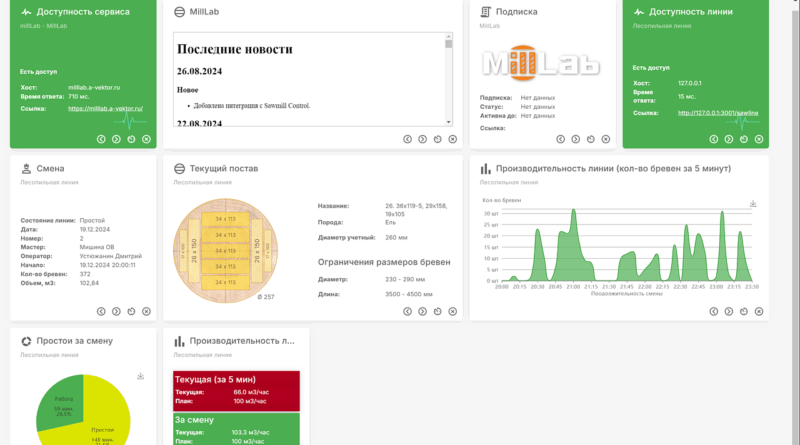Click the master name Мишина ОВ

click(x=97, y=247)
